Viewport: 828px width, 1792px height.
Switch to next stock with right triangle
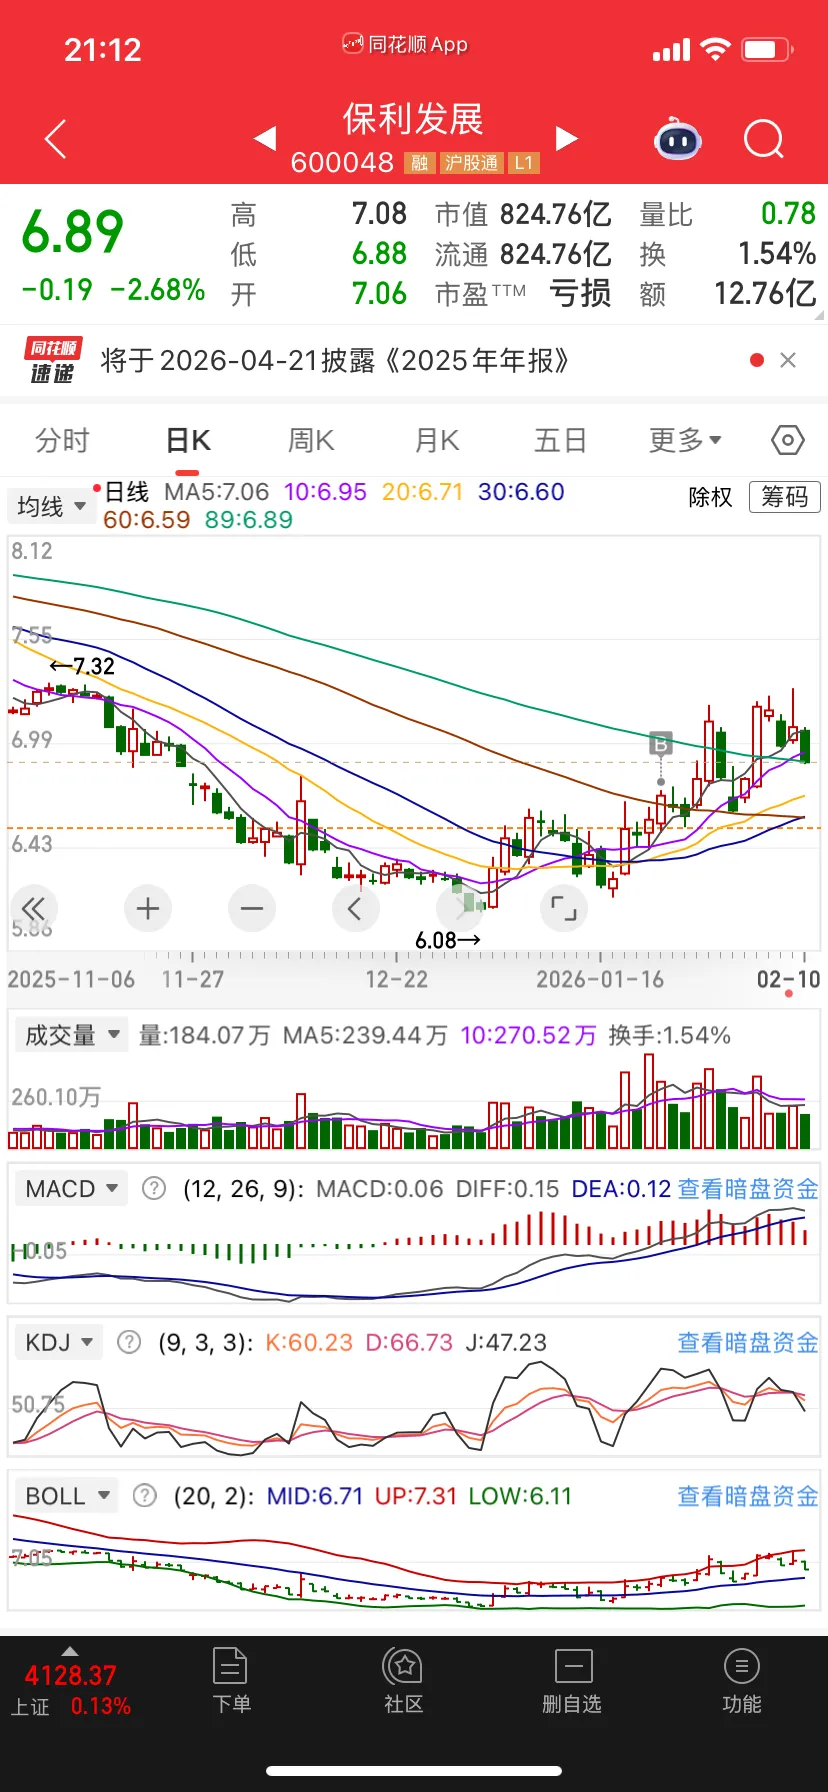566,138
